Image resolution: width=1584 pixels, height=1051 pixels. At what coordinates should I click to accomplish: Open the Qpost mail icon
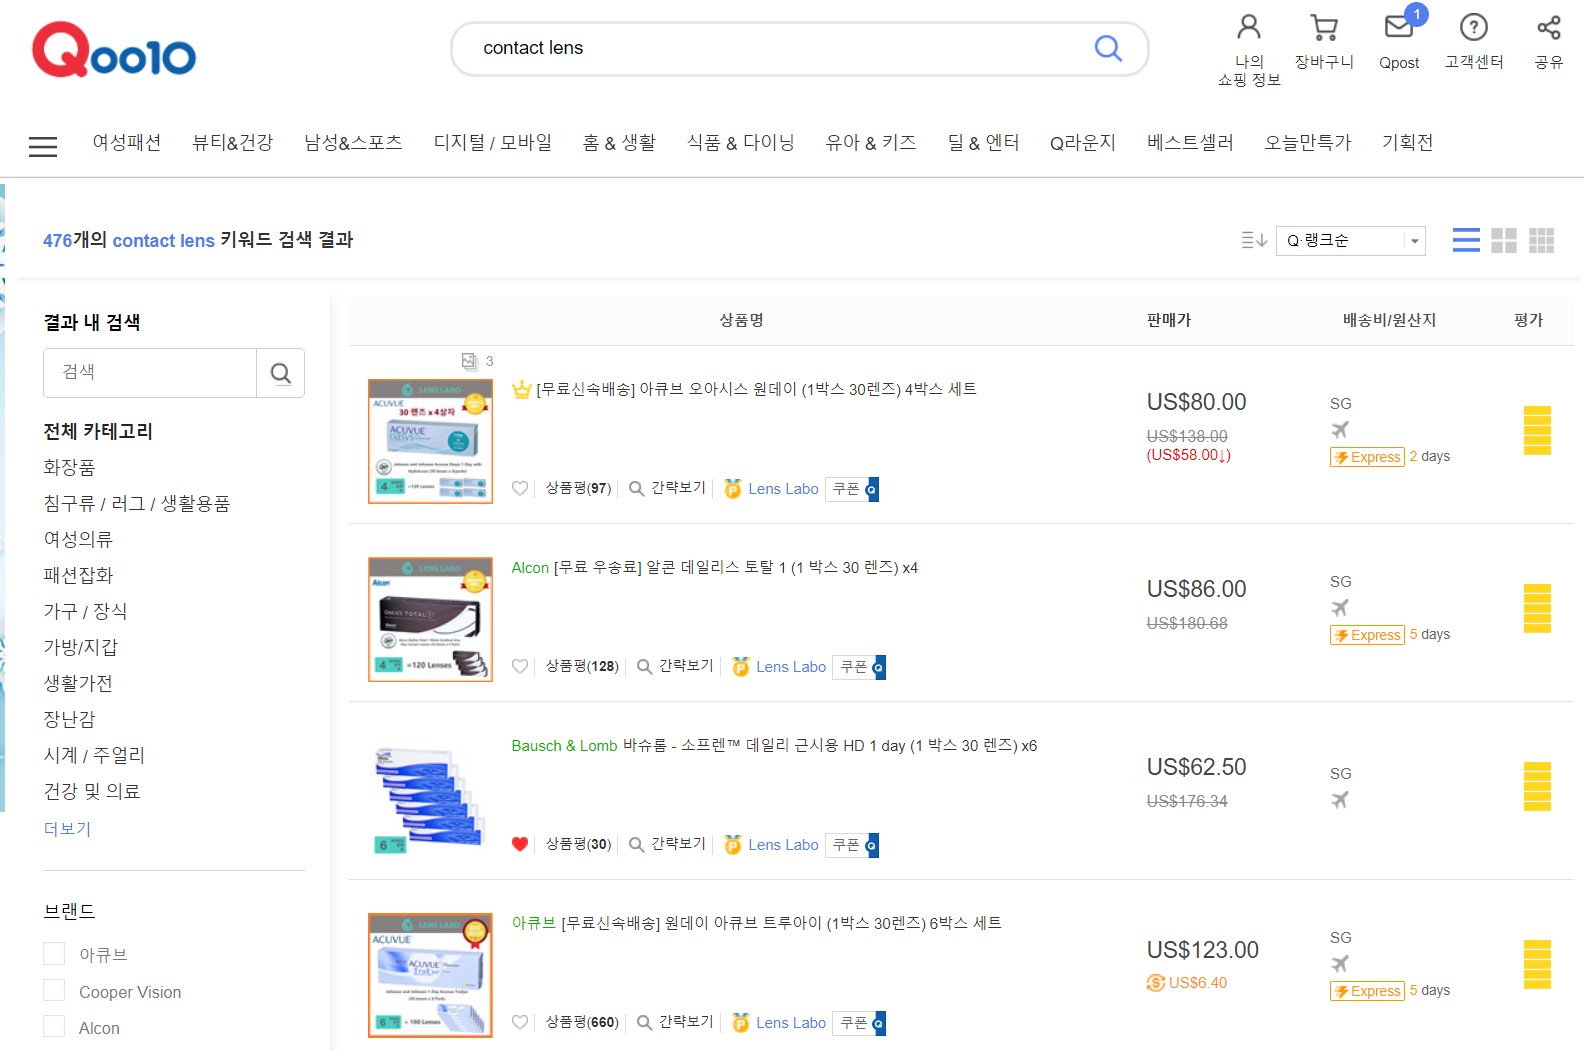click(x=1399, y=27)
